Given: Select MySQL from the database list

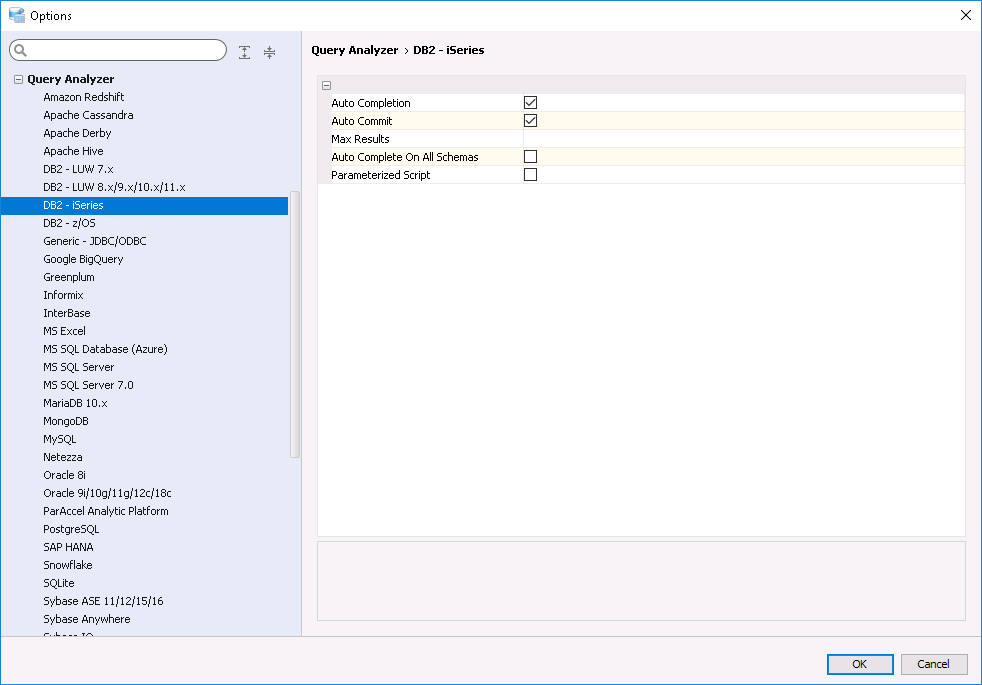Looking at the screenshot, I should 59,439.
